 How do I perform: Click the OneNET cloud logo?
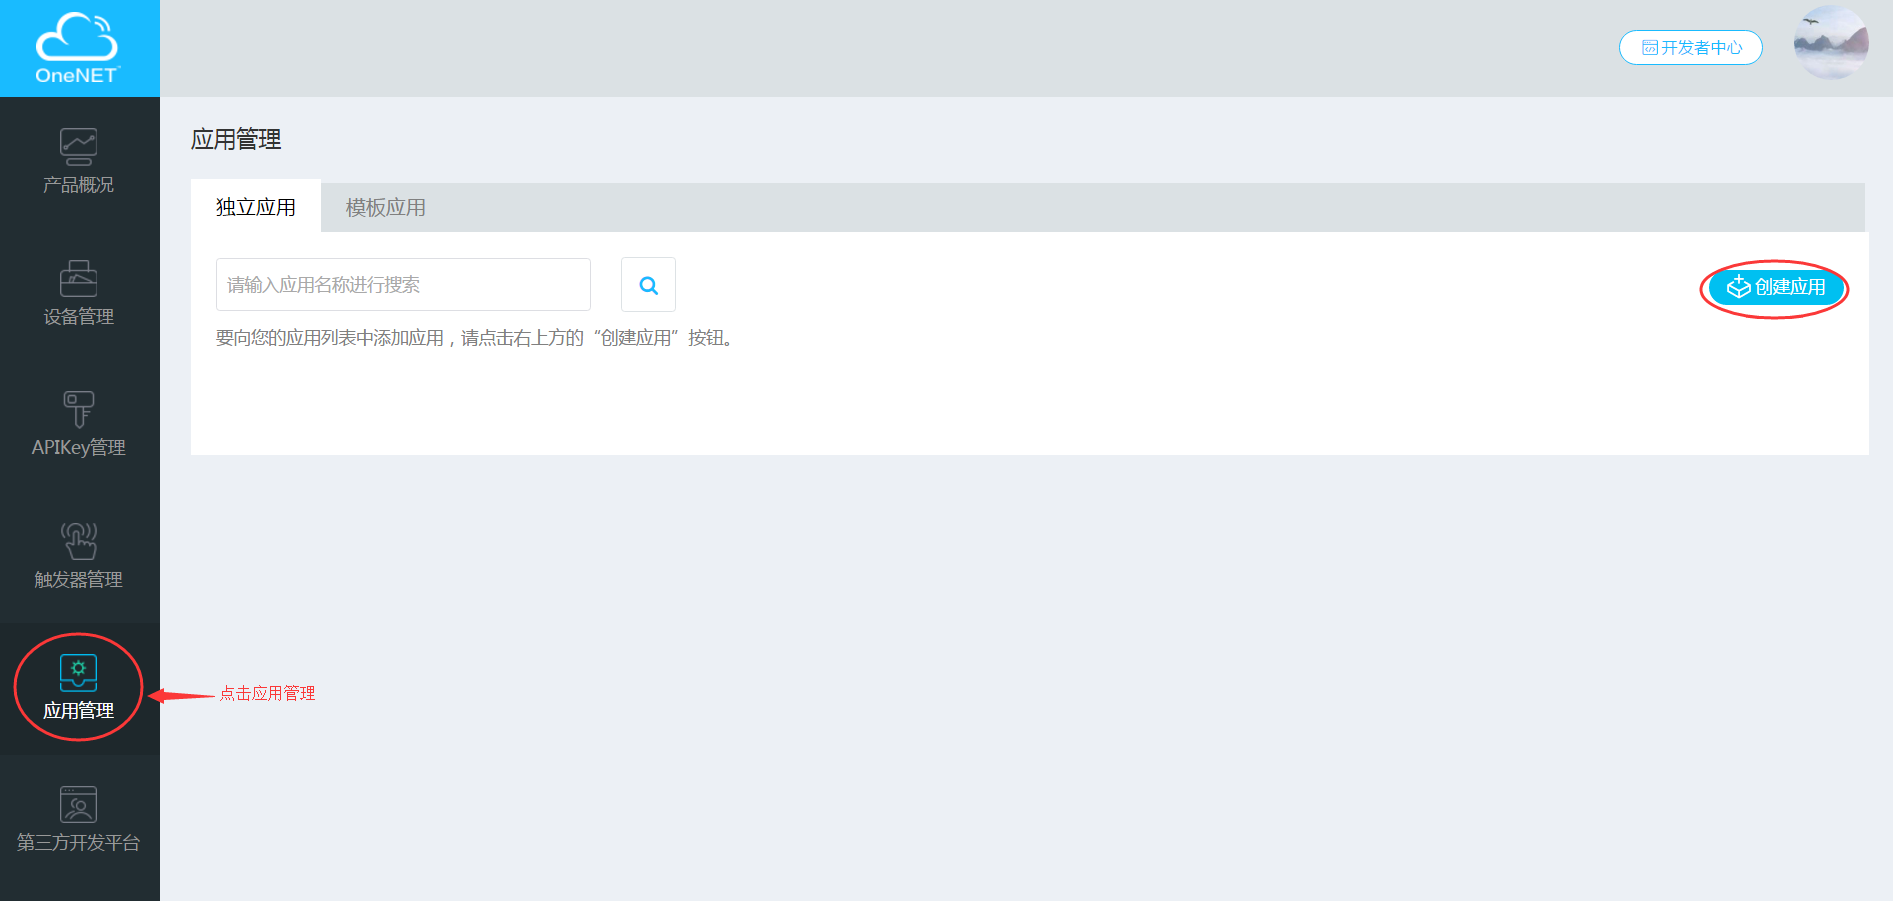(x=78, y=48)
